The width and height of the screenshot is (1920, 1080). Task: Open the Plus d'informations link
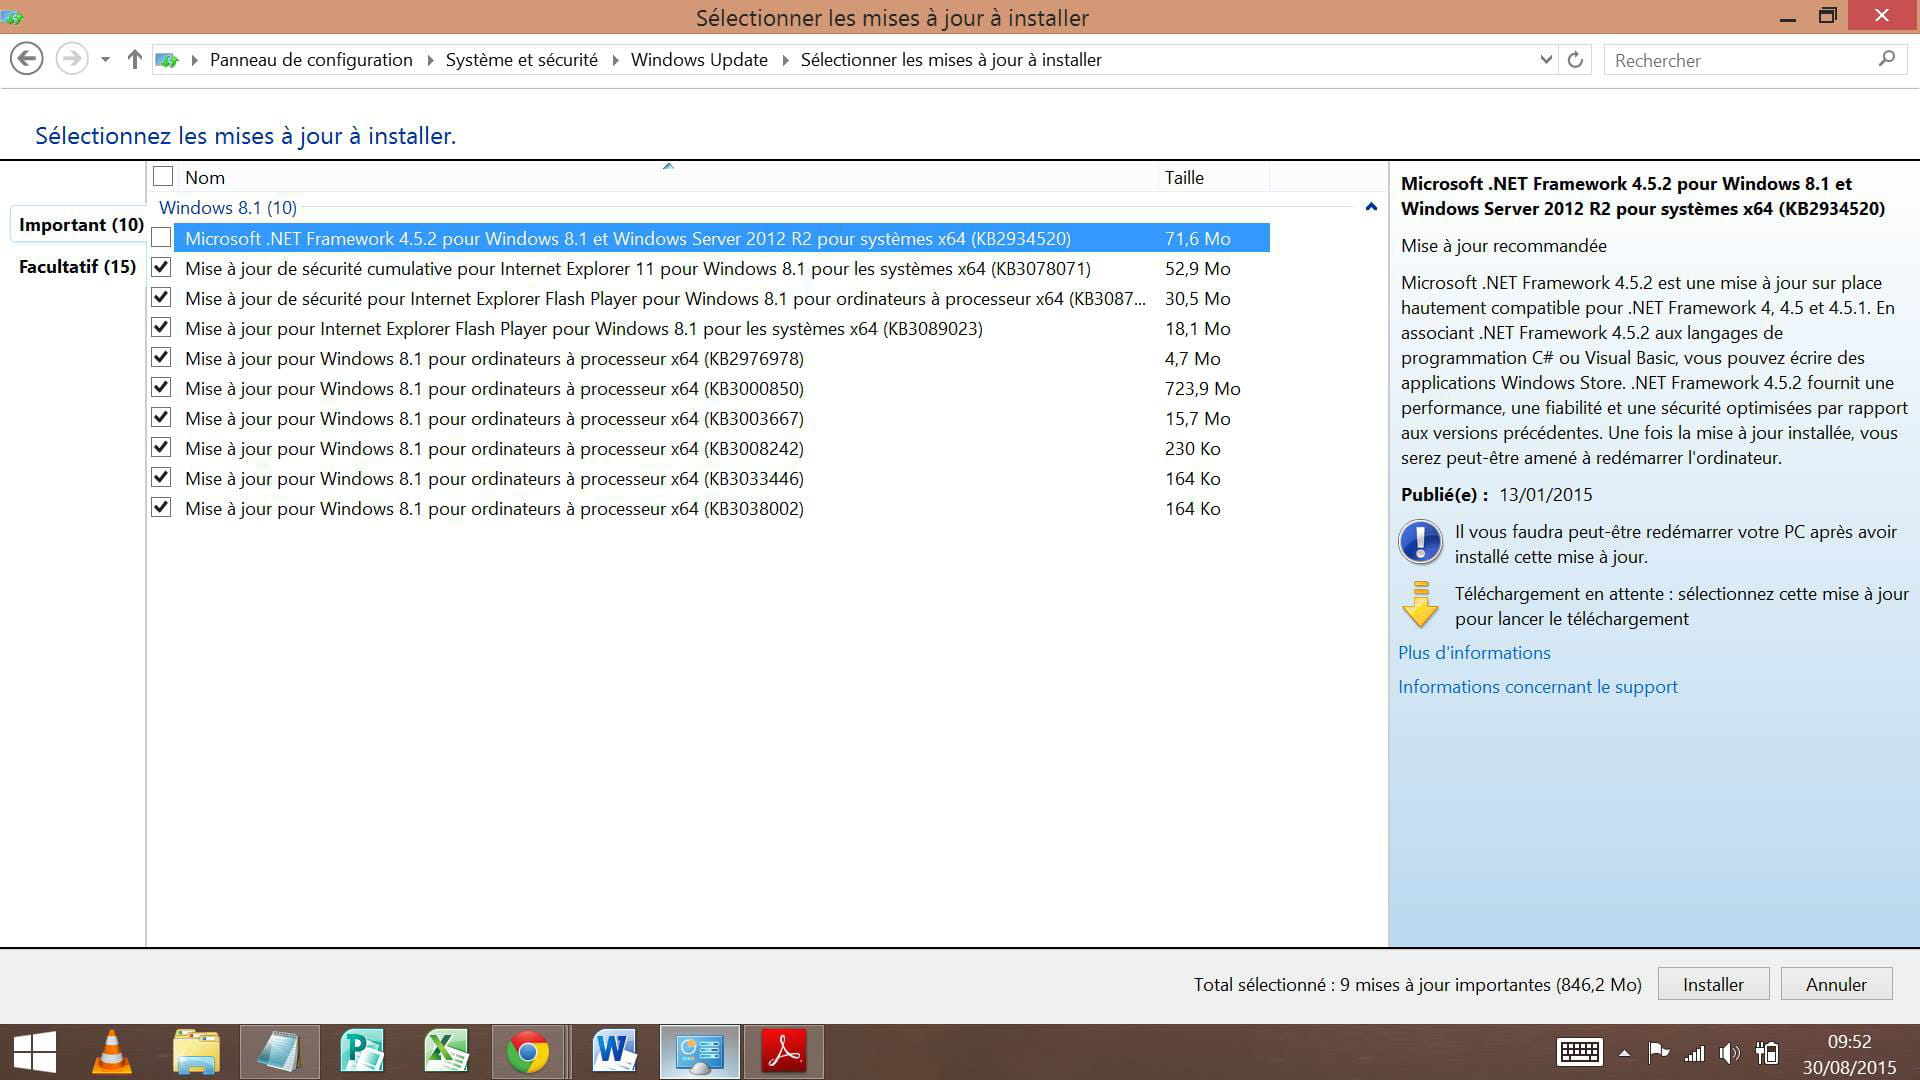1474,652
